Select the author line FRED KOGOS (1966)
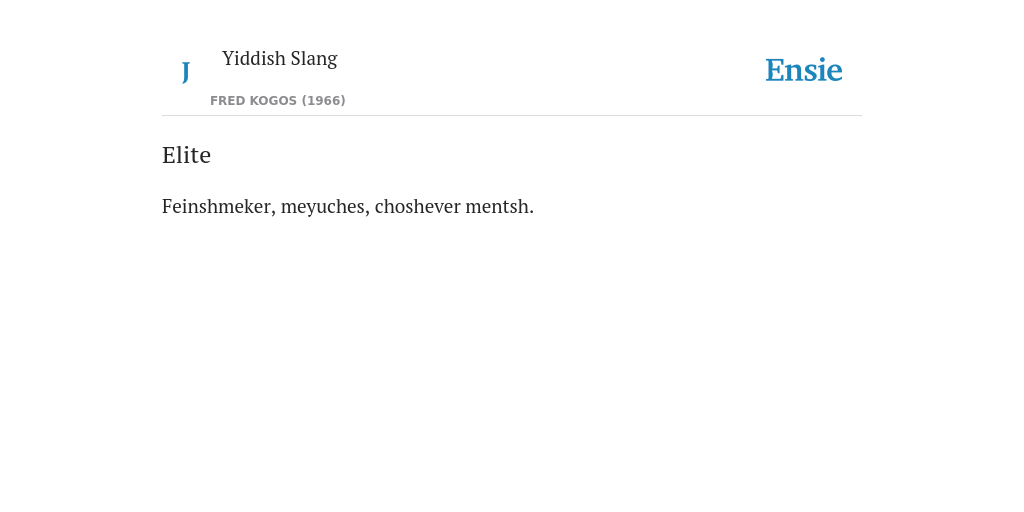 pyautogui.click(x=278, y=101)
